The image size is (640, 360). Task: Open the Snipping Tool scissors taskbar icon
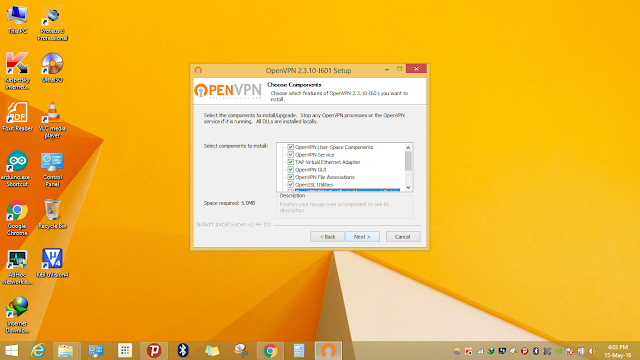coord(241,351)
